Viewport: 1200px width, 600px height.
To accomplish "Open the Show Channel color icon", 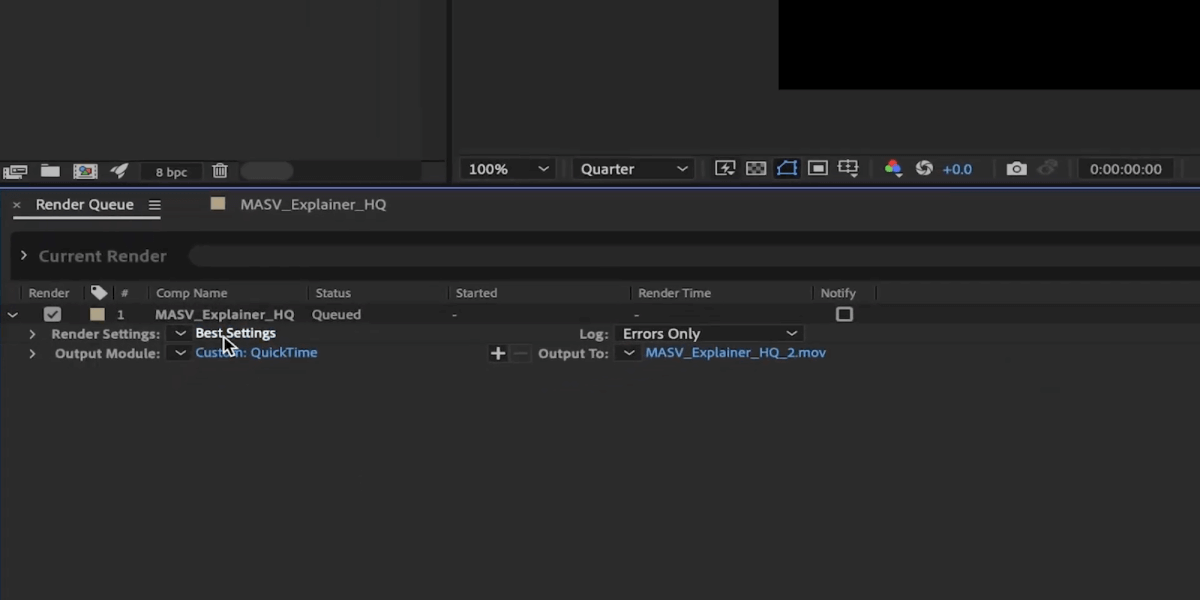I will (893, 169).
